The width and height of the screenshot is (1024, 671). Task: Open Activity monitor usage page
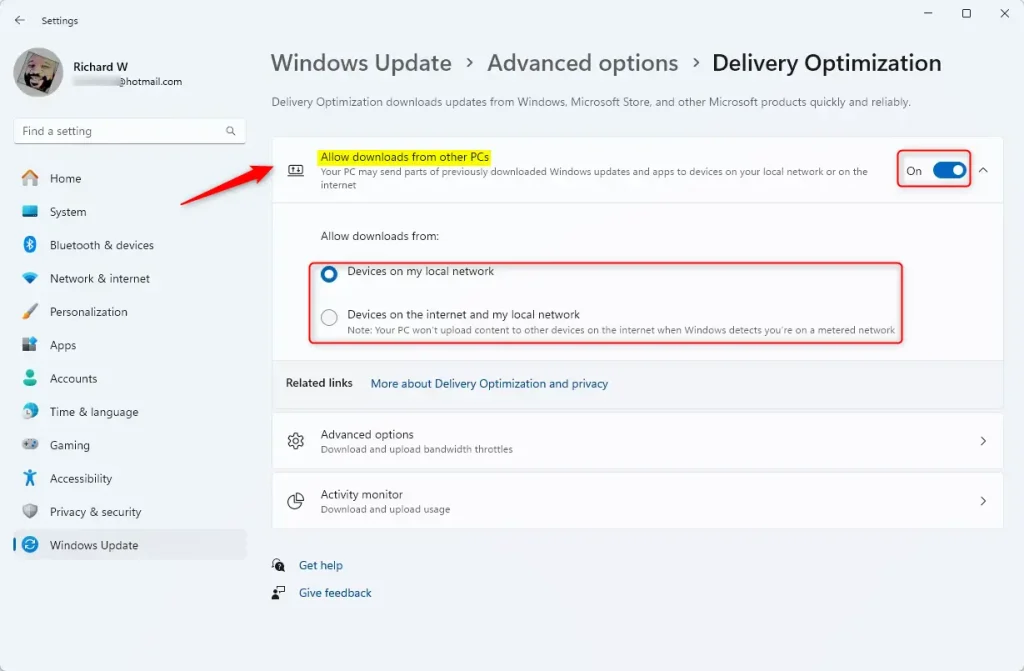[x=637, y=501]
